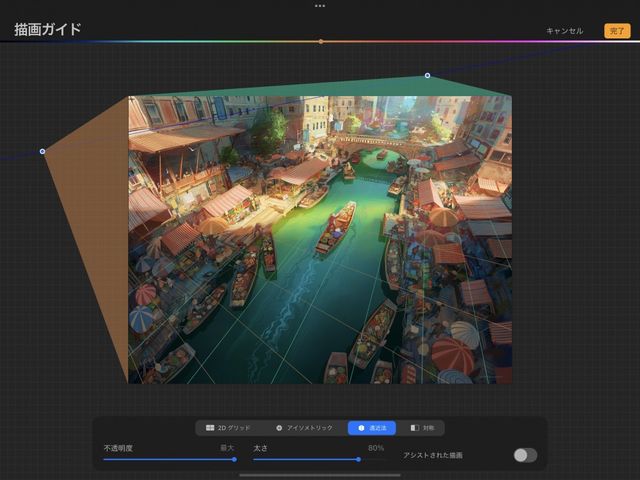Click the perspective cube icon
Screen dimensions: 640x480
click(361, 428)
